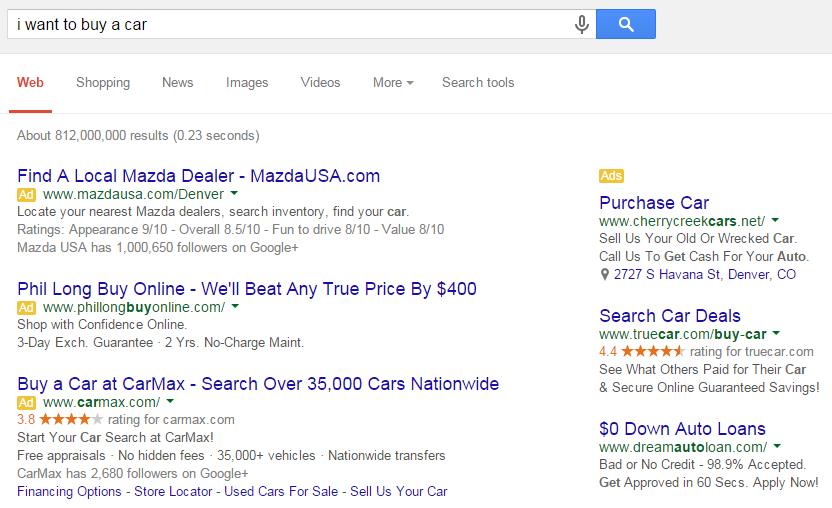
Task: Expand the More search category dropdown
Action: pos(392,83)
